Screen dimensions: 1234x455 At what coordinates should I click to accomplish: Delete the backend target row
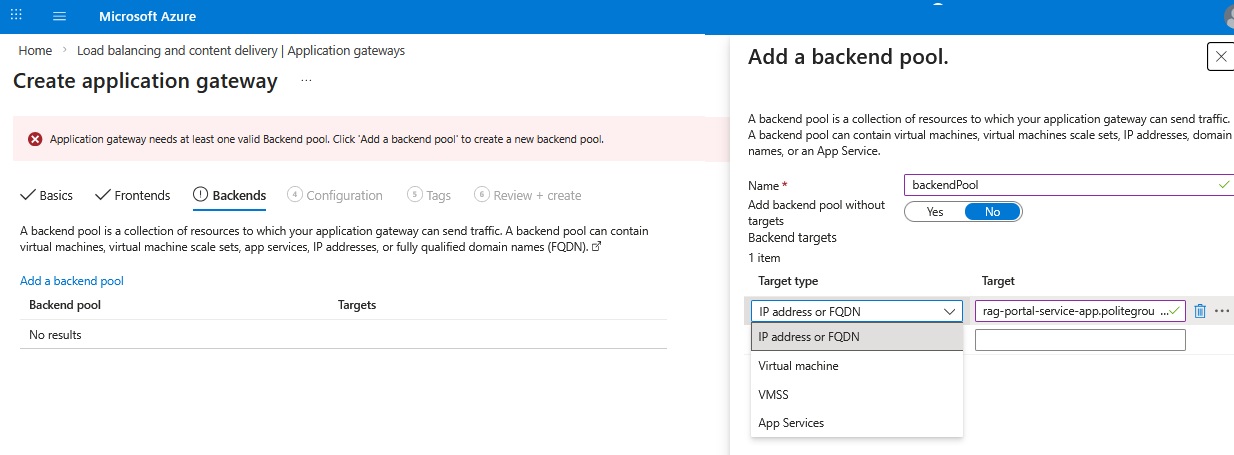coord(1200,311)
